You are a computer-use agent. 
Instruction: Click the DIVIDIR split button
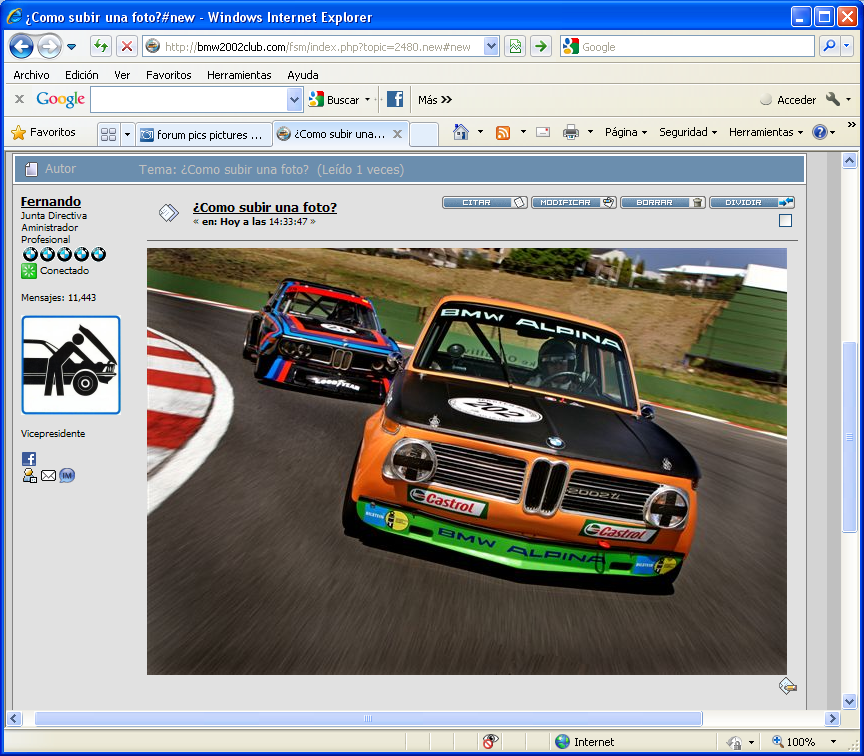(752, 202)
